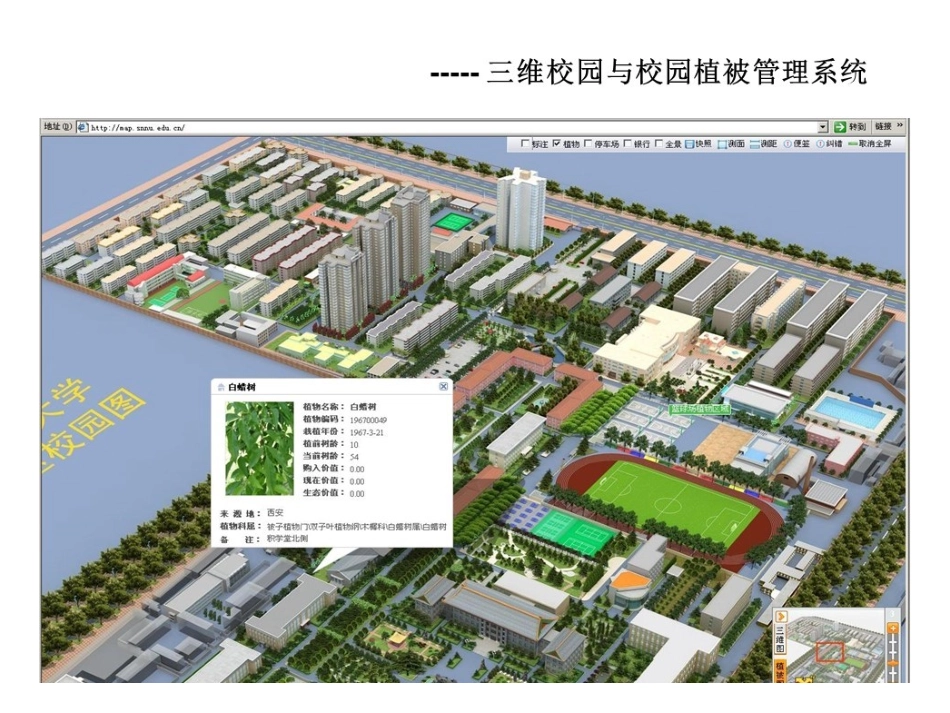Click the home icon in popup title
The image size is (950, 713).
tap(221, 387)
